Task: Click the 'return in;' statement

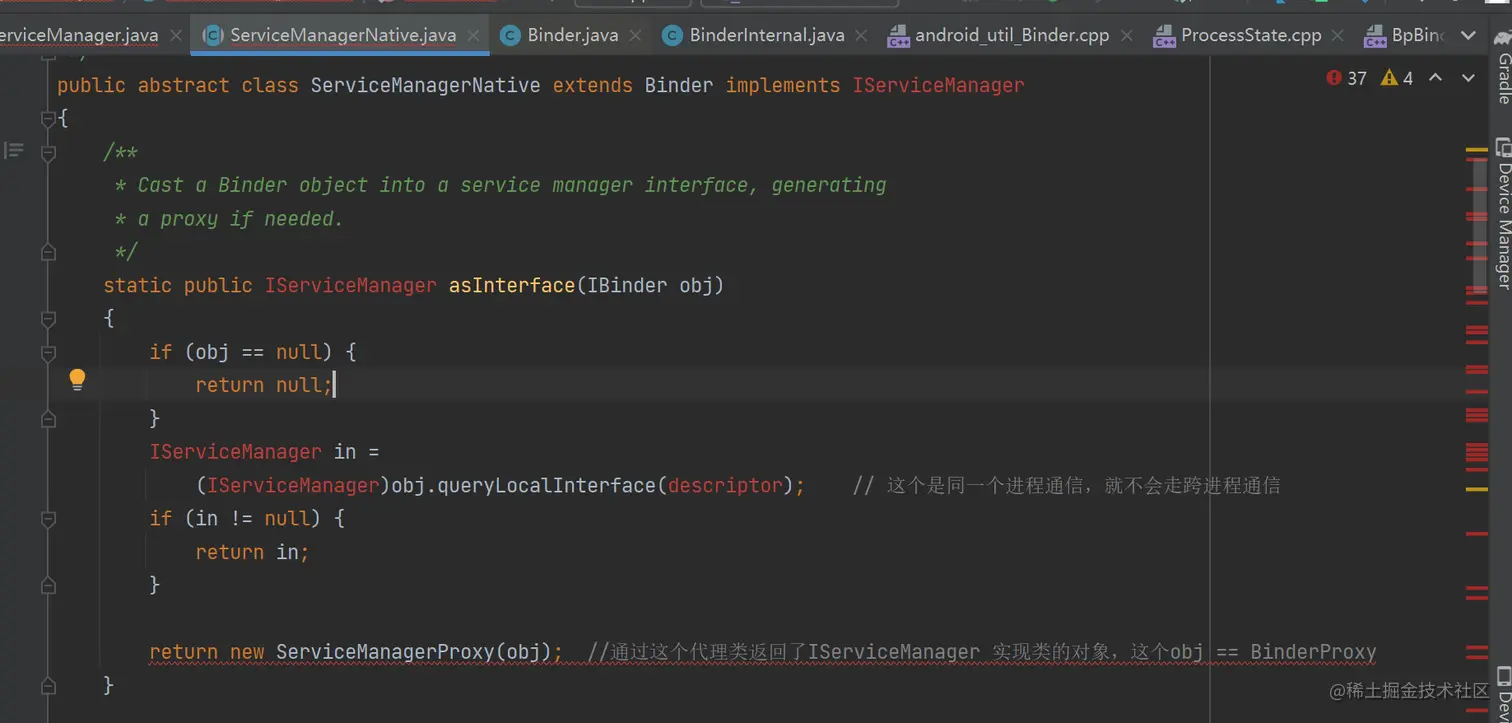Action: pos(252,552)
